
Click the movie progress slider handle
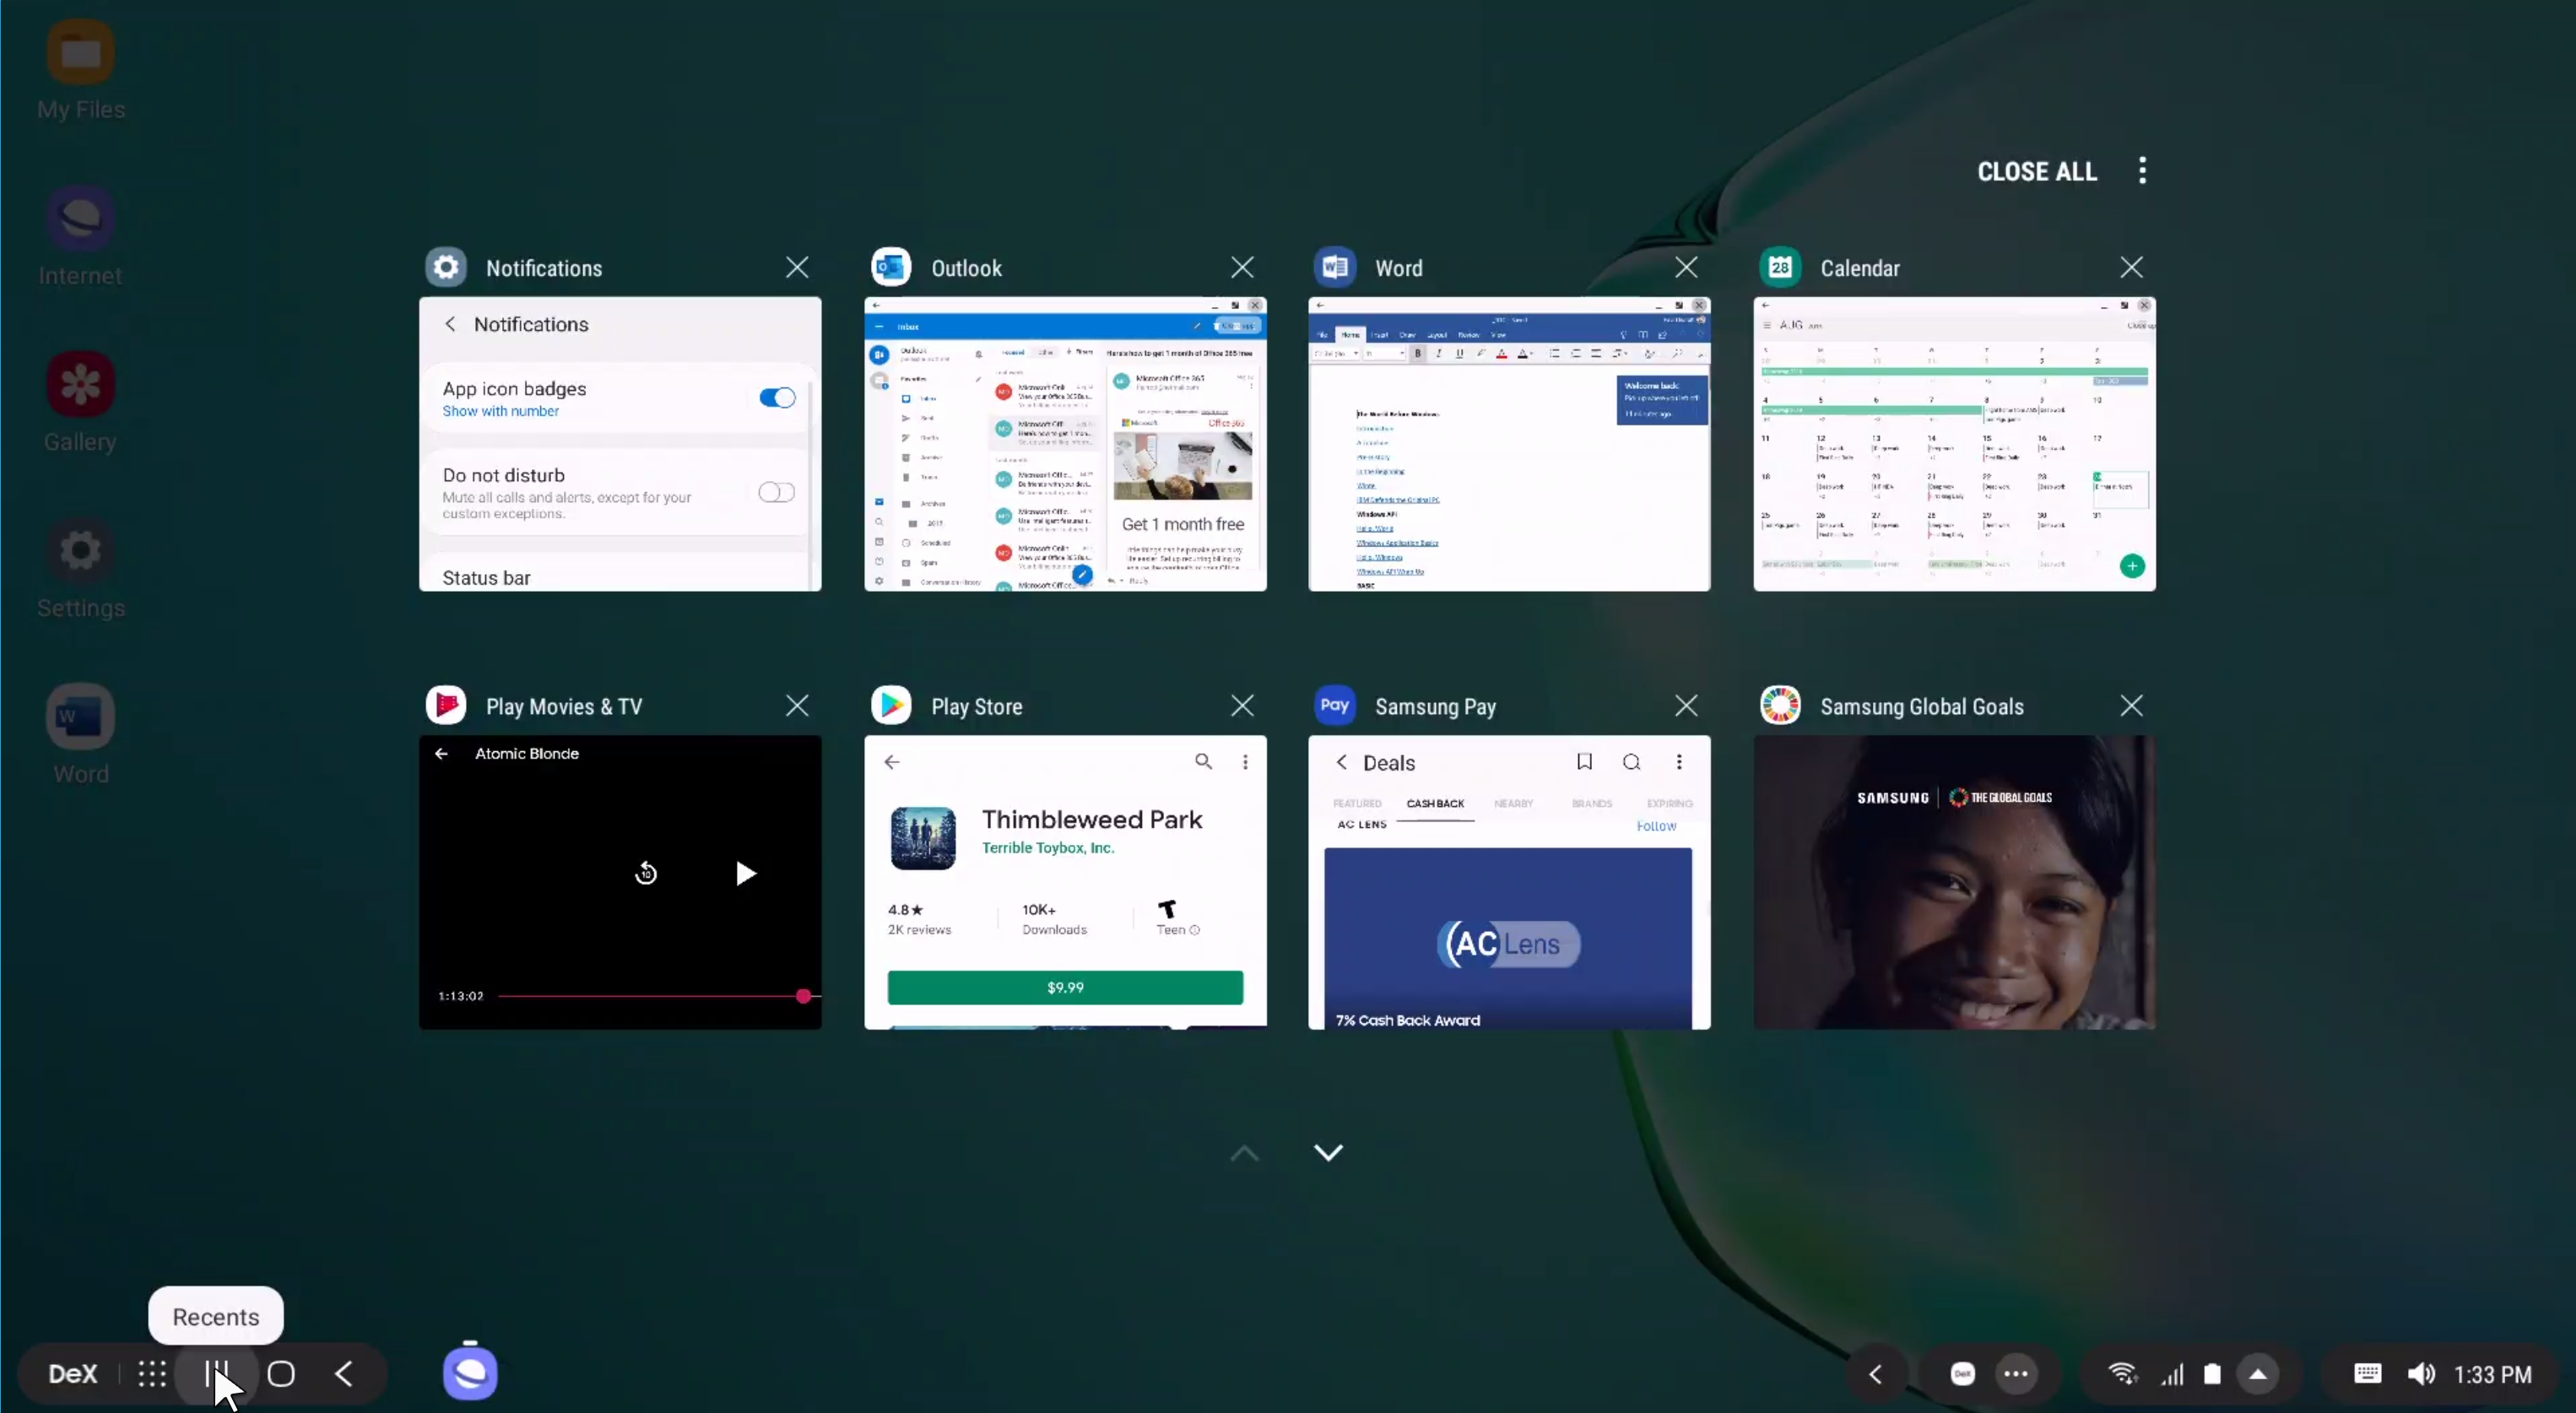(x=803, y=995)
